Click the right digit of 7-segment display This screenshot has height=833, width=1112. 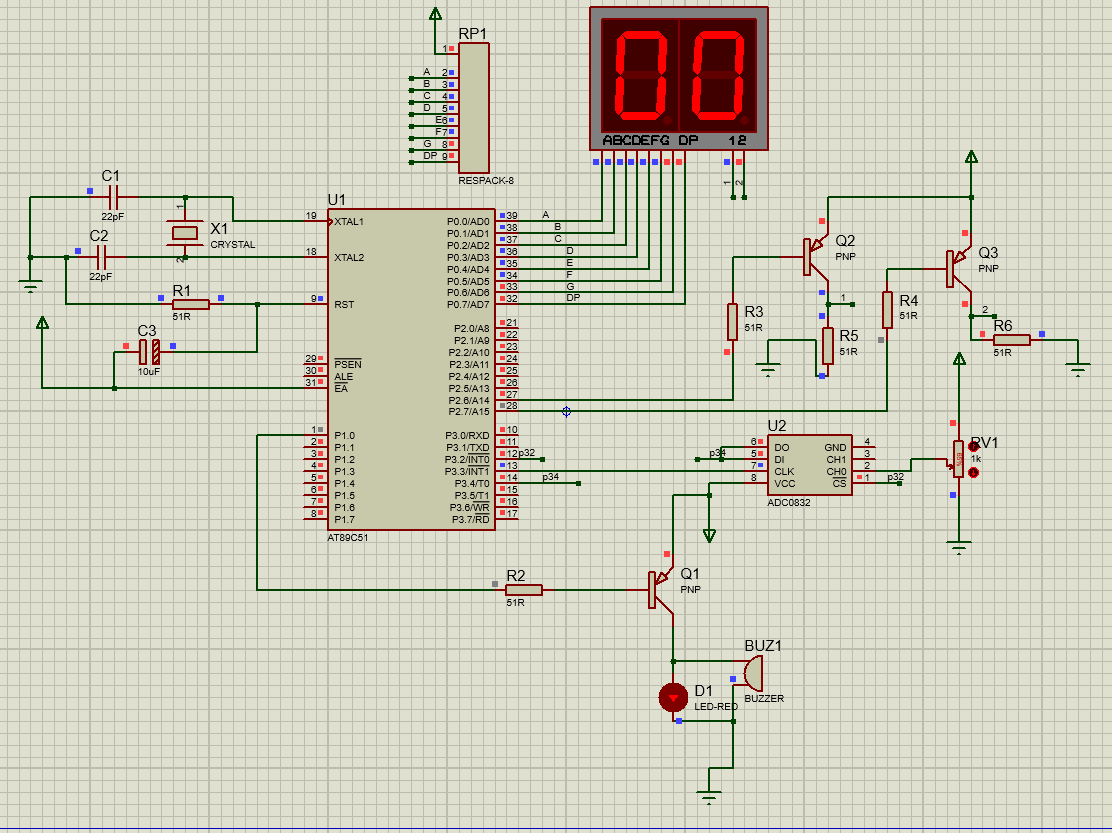coord(718,77)
